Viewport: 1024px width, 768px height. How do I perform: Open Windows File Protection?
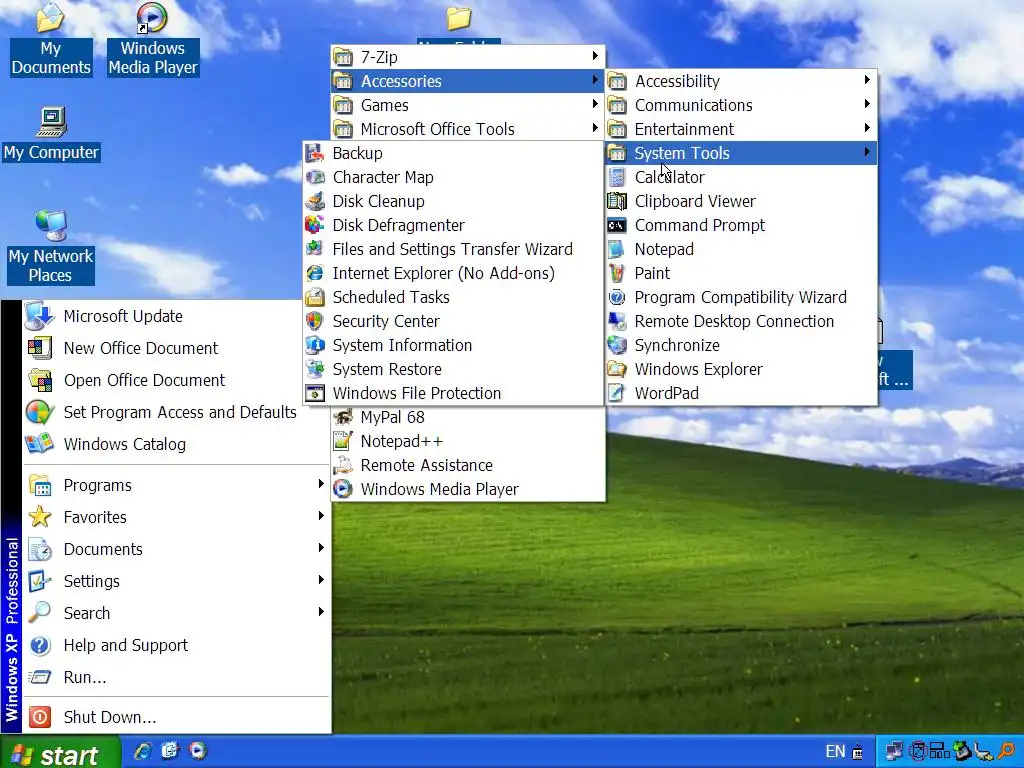pyautogui.click(x=453, y=393)
